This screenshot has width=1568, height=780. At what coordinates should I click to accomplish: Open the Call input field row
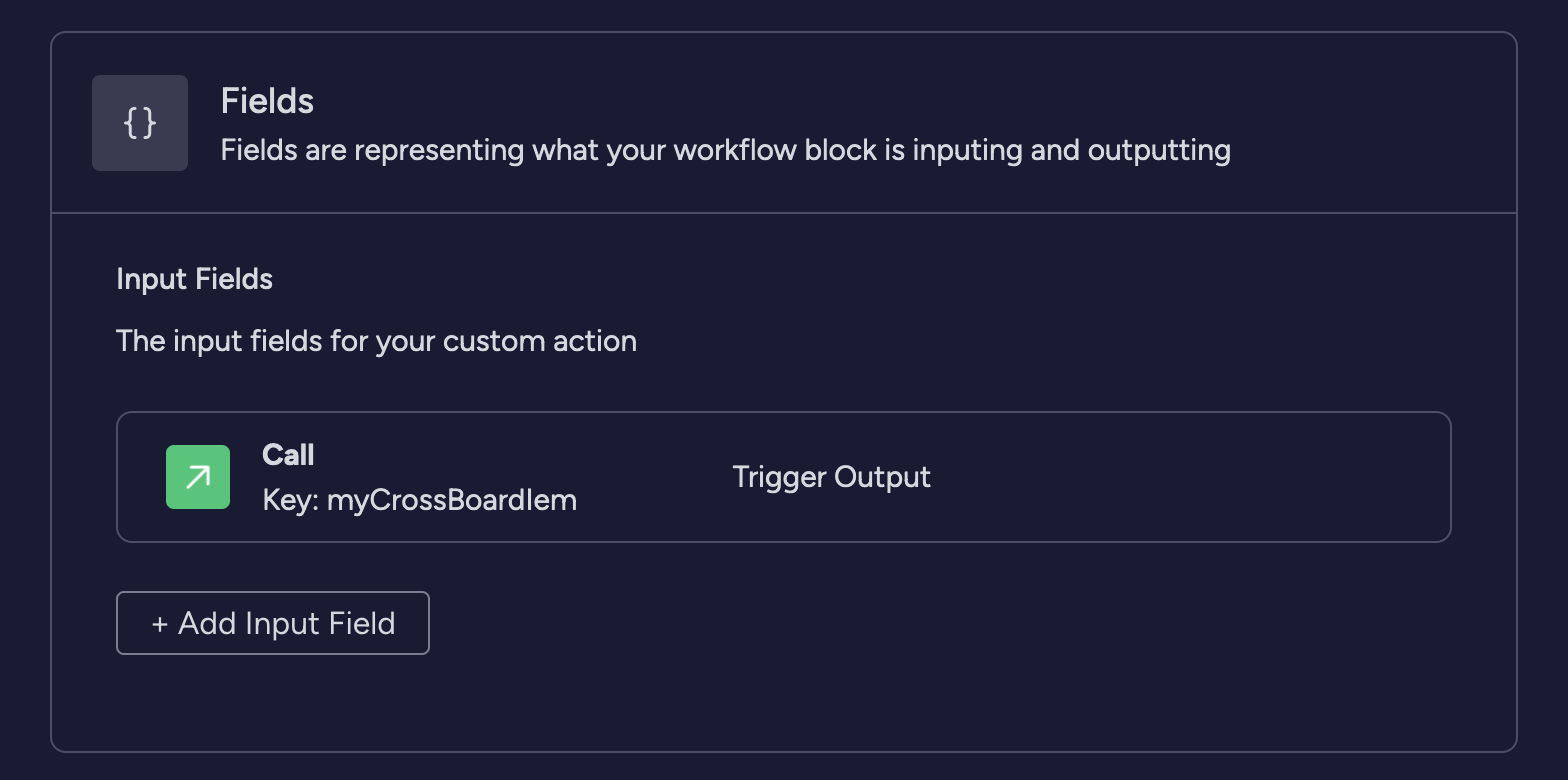click(784, 477)
